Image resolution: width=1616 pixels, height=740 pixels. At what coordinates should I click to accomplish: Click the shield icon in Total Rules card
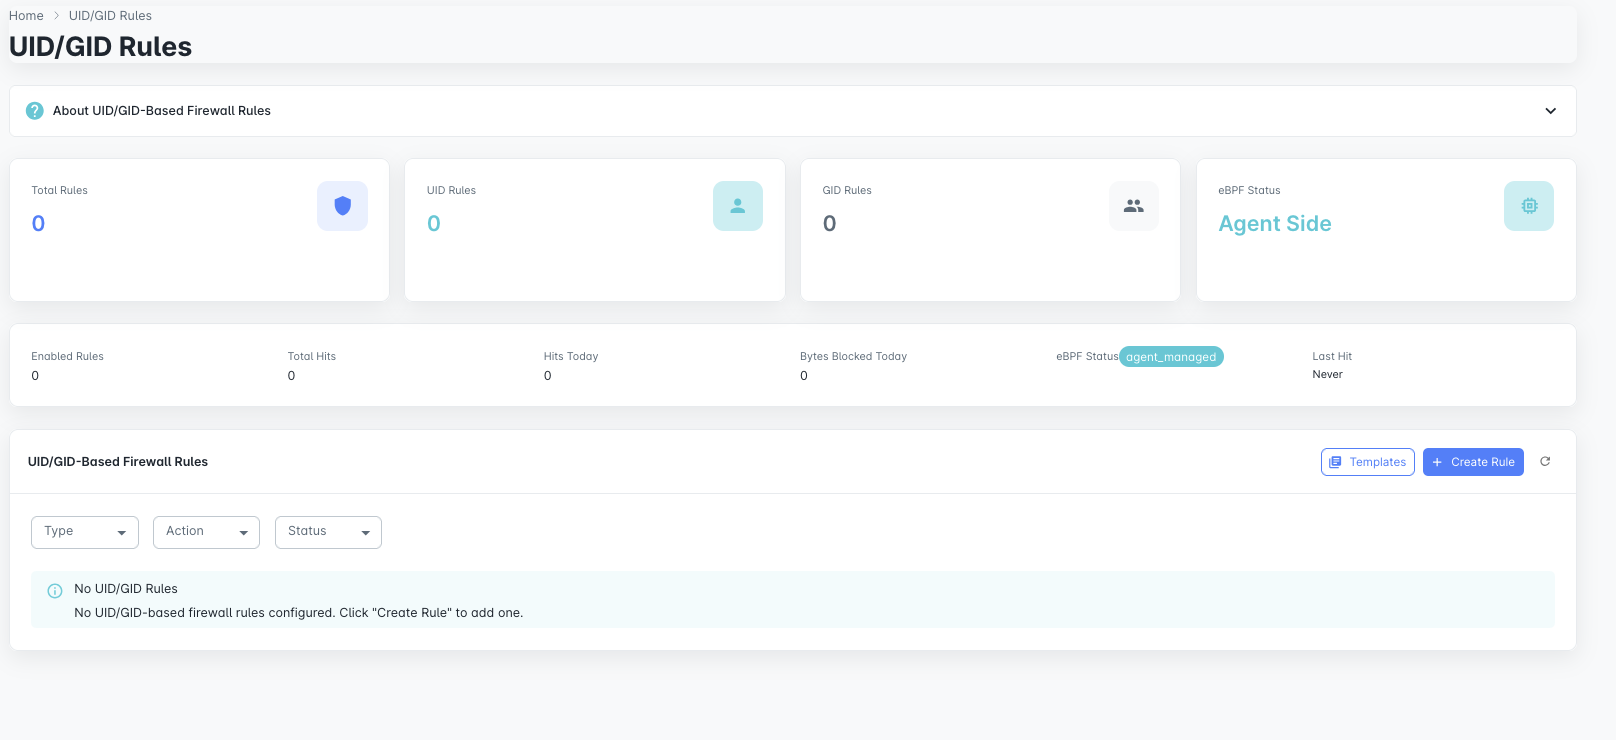coord(342,206)
